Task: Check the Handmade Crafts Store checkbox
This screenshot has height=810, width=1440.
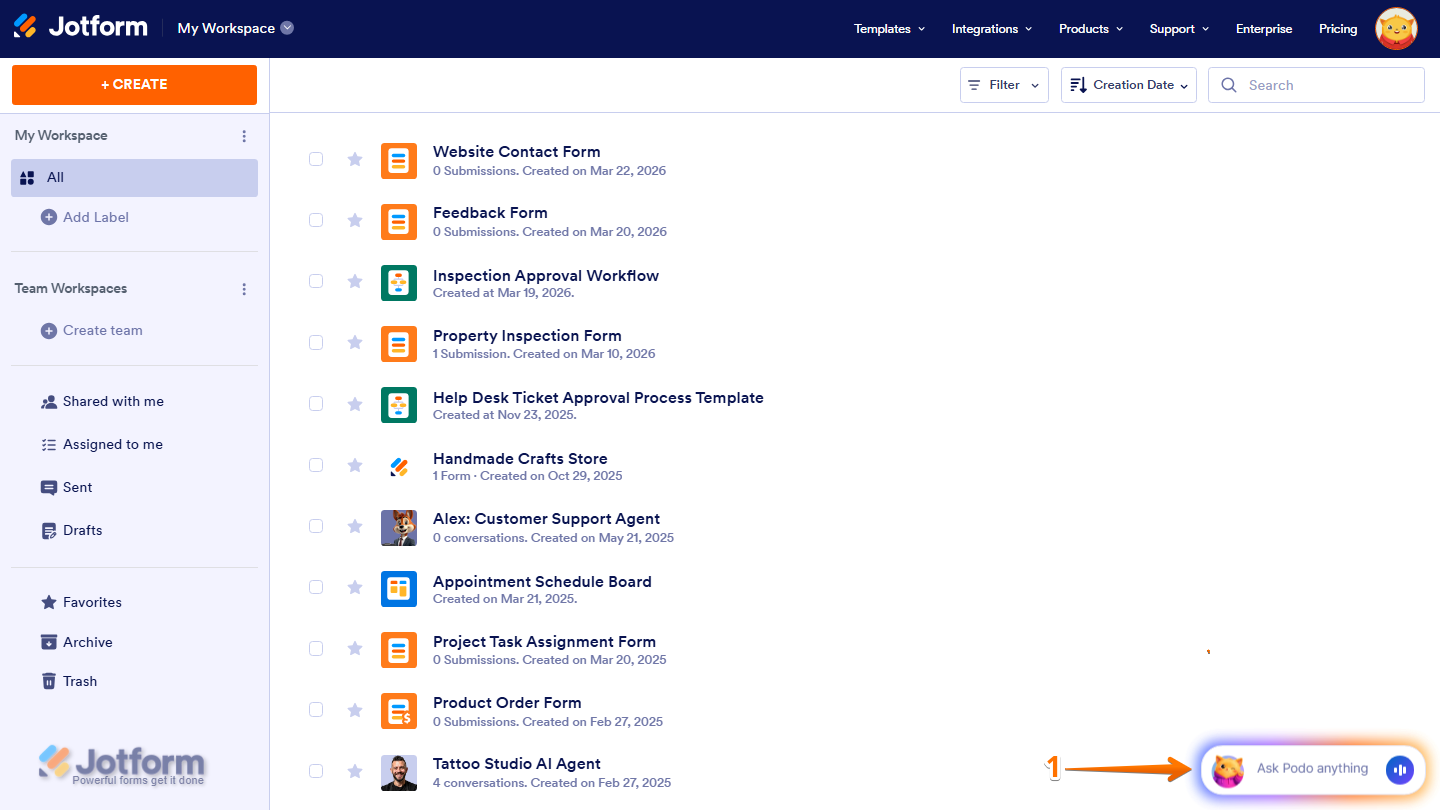Action: (316, 465)
